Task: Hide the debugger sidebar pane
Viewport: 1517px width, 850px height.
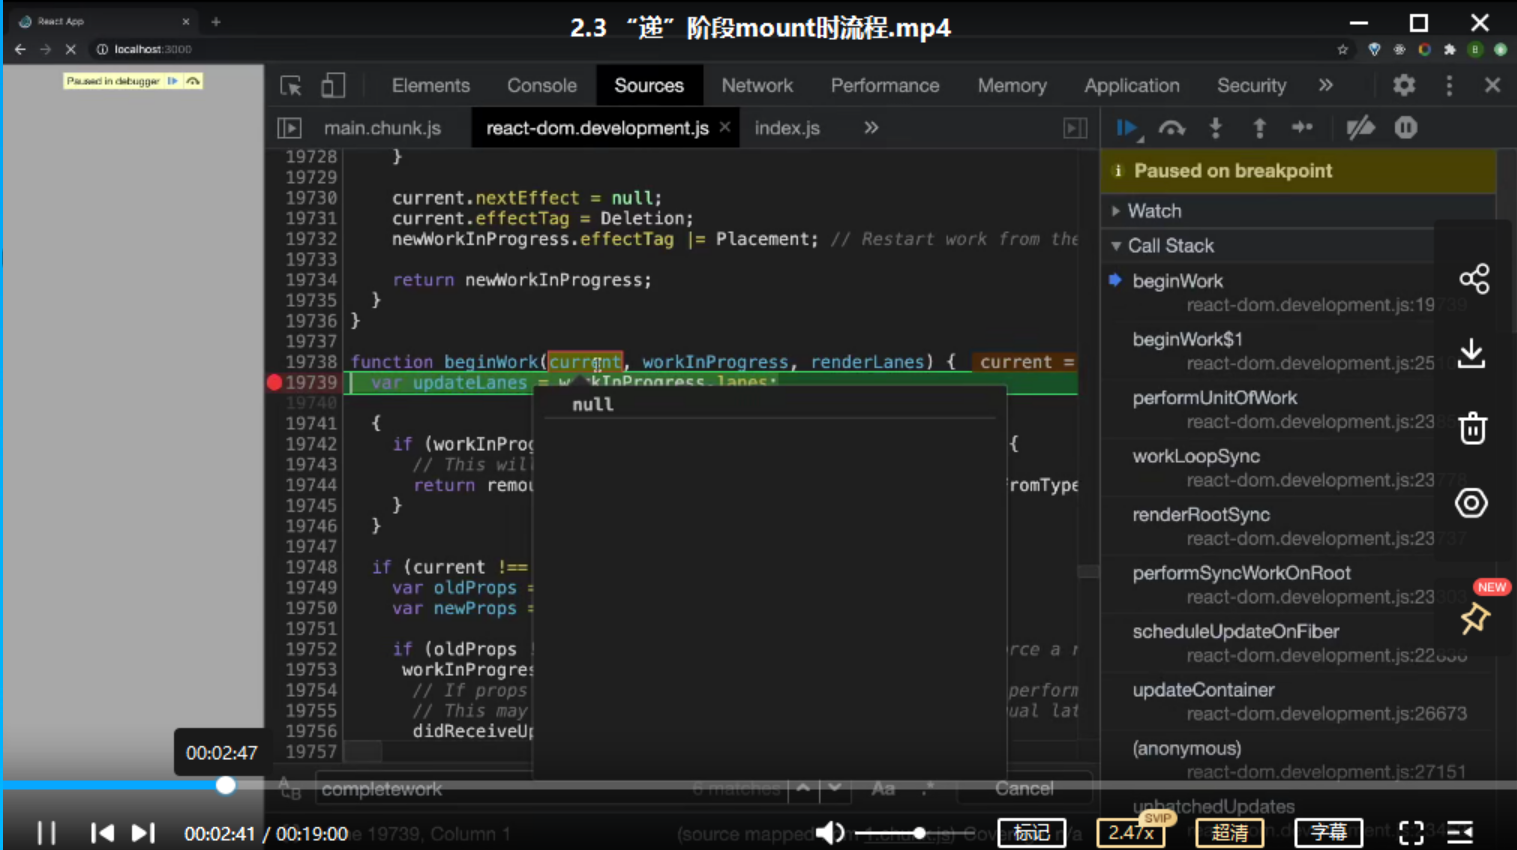Action: pyautogui.click(x=1075, y=128)
